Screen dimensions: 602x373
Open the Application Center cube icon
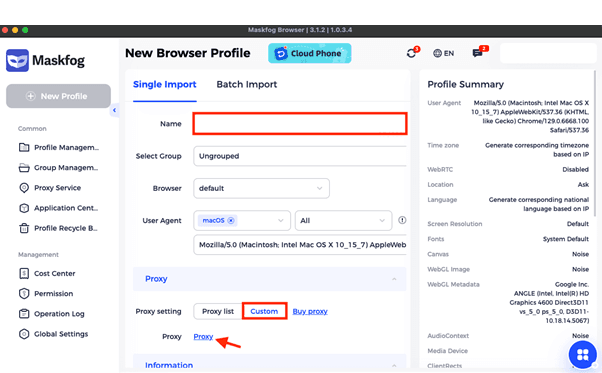24,208
